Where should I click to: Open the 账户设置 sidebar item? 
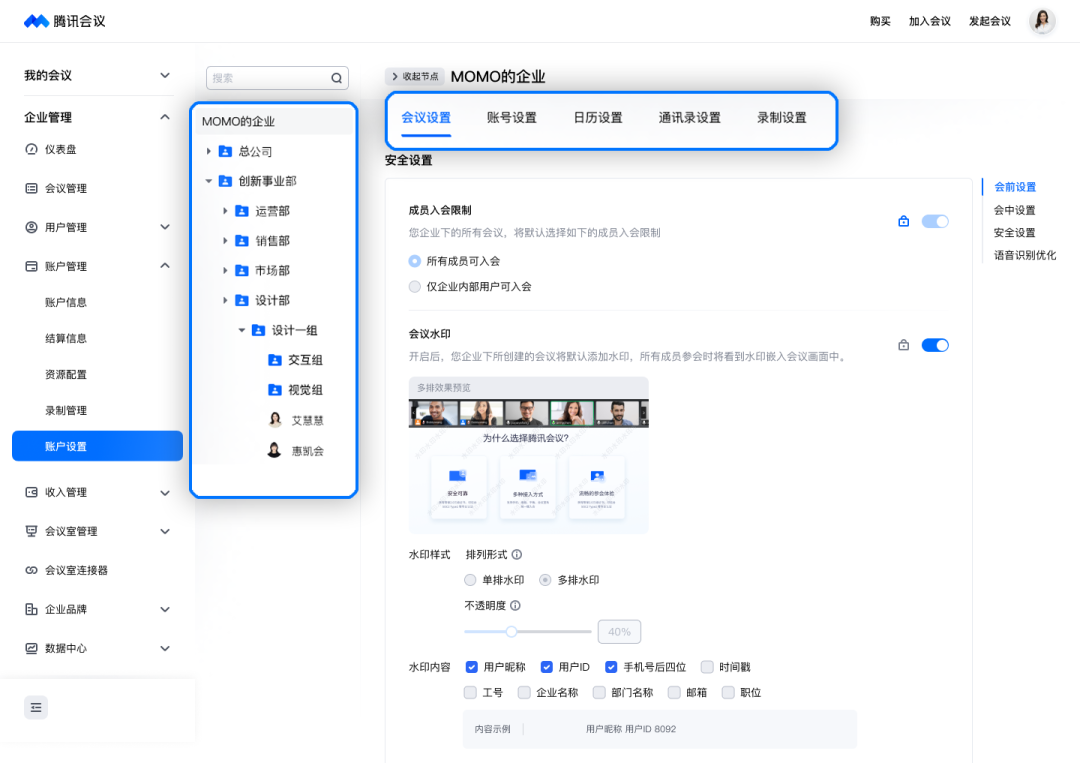pos(97,446)
